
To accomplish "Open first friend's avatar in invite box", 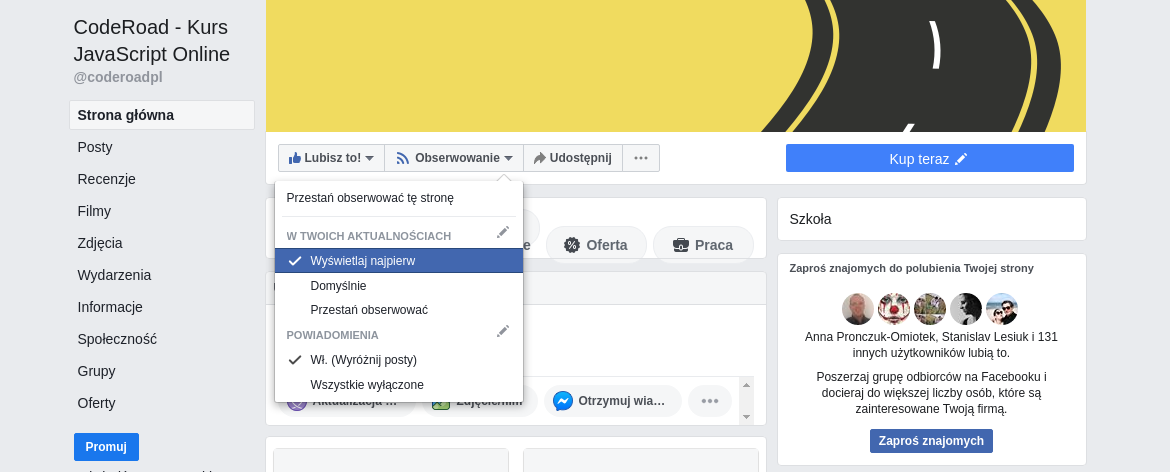I will (x=857, y=309).
